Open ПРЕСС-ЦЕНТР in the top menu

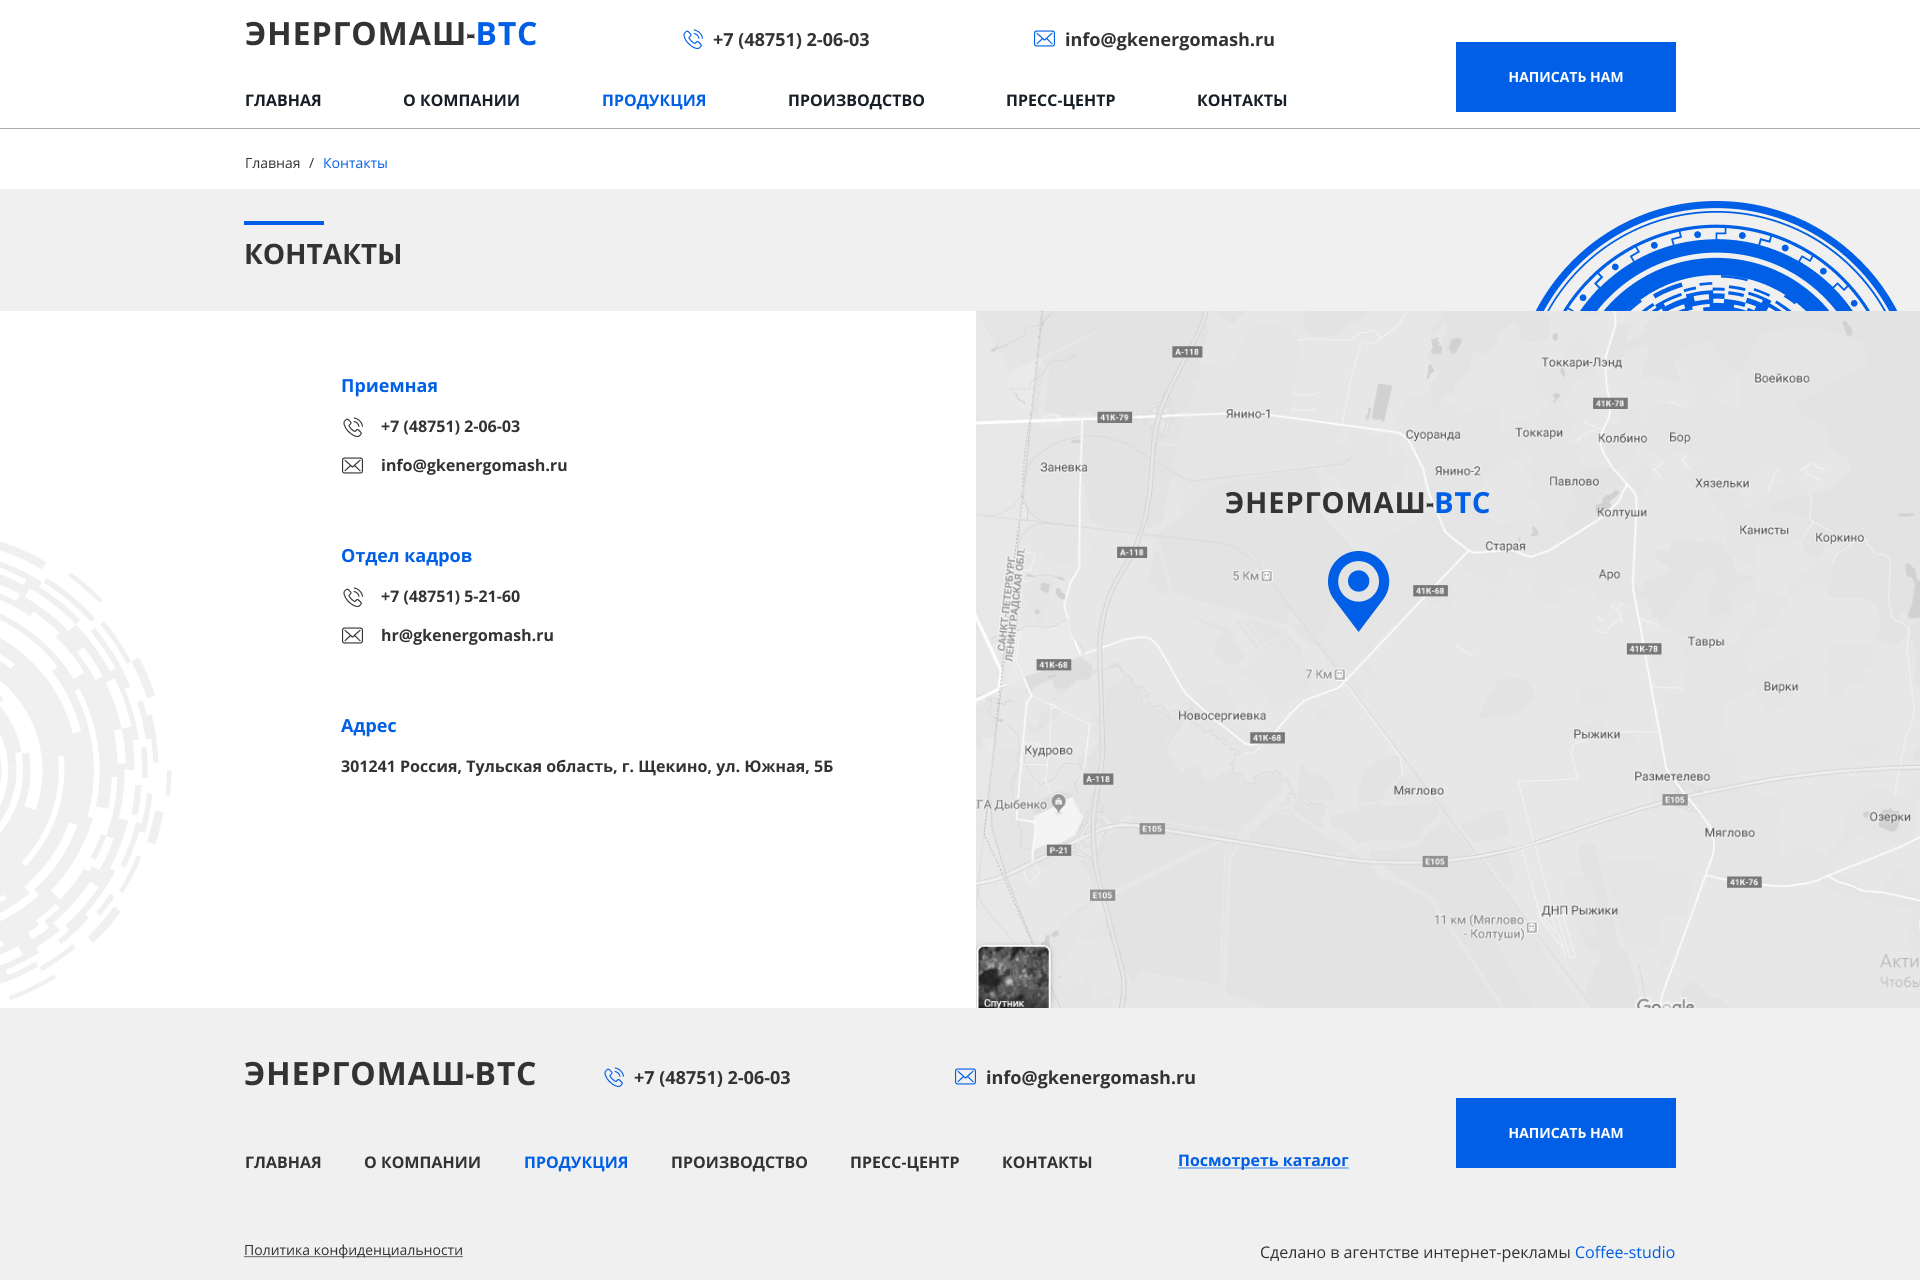click(x=1061, y=100)
